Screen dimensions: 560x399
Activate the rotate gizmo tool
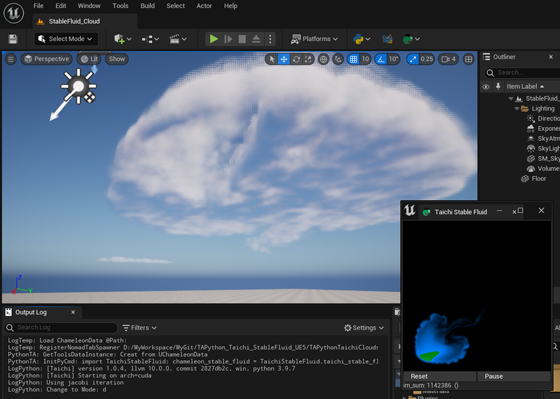(x=296, y=59)
